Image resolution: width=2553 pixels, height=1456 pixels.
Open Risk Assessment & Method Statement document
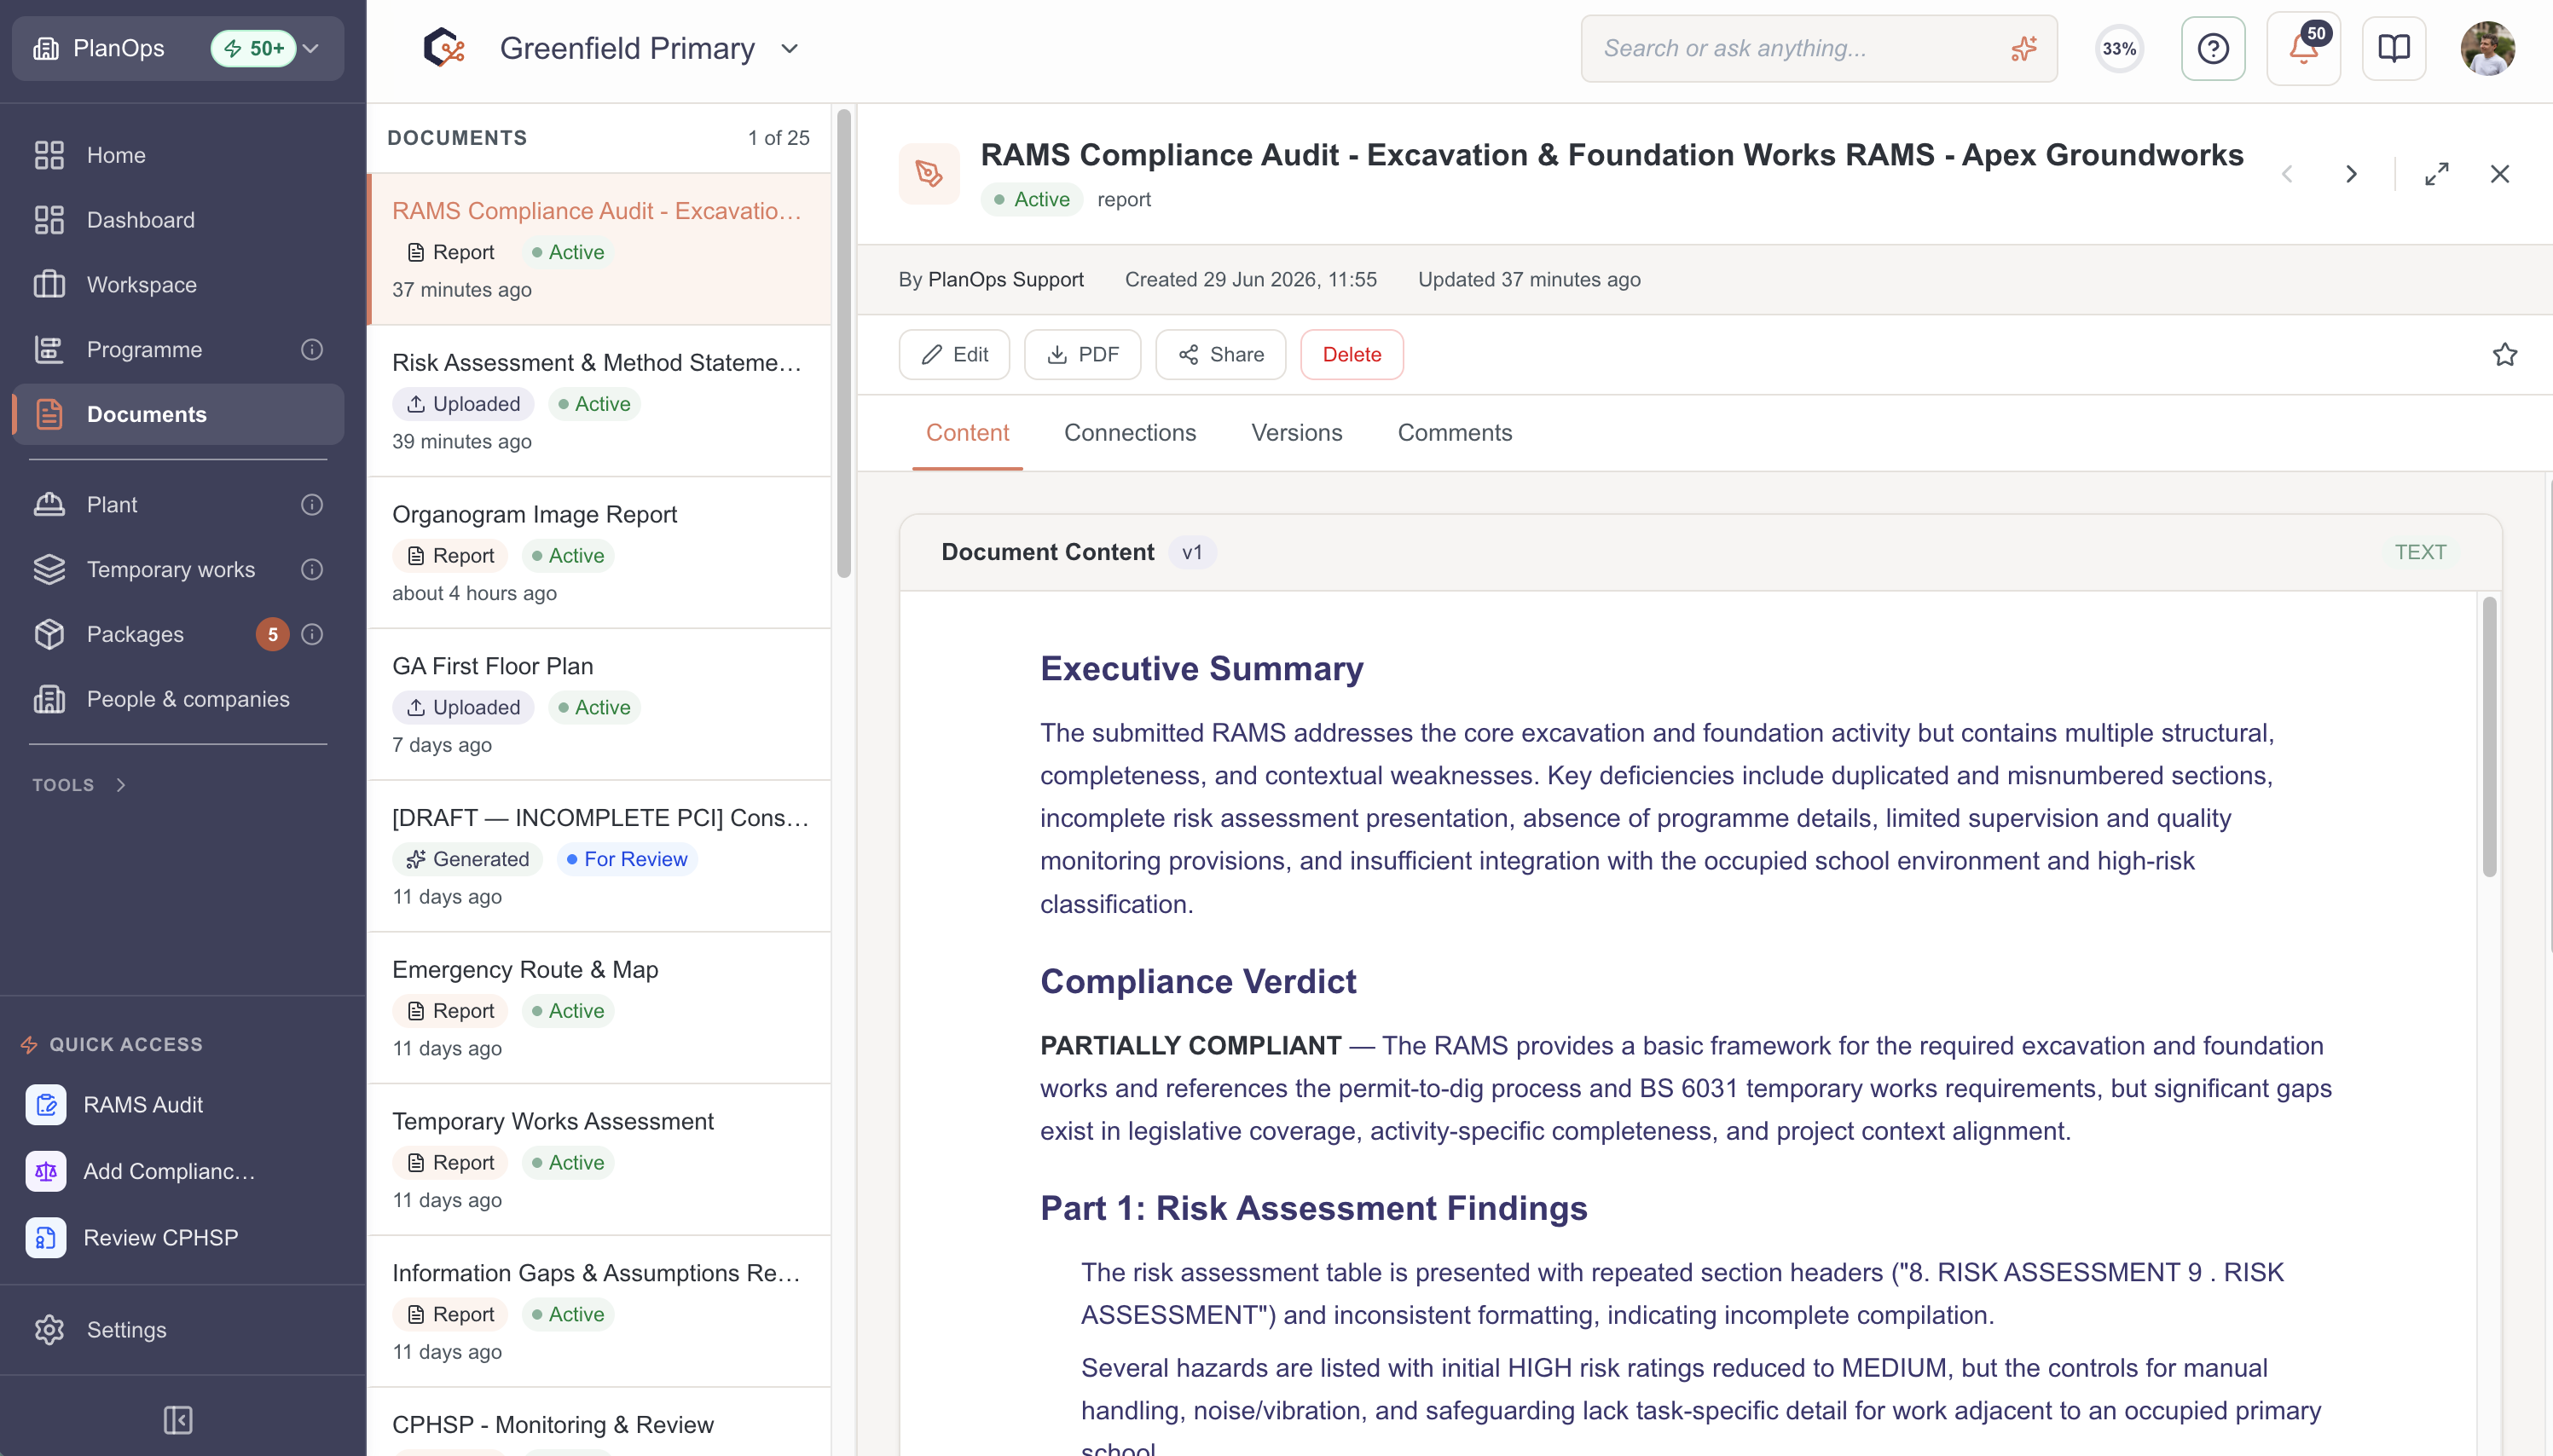coord(600,401)
